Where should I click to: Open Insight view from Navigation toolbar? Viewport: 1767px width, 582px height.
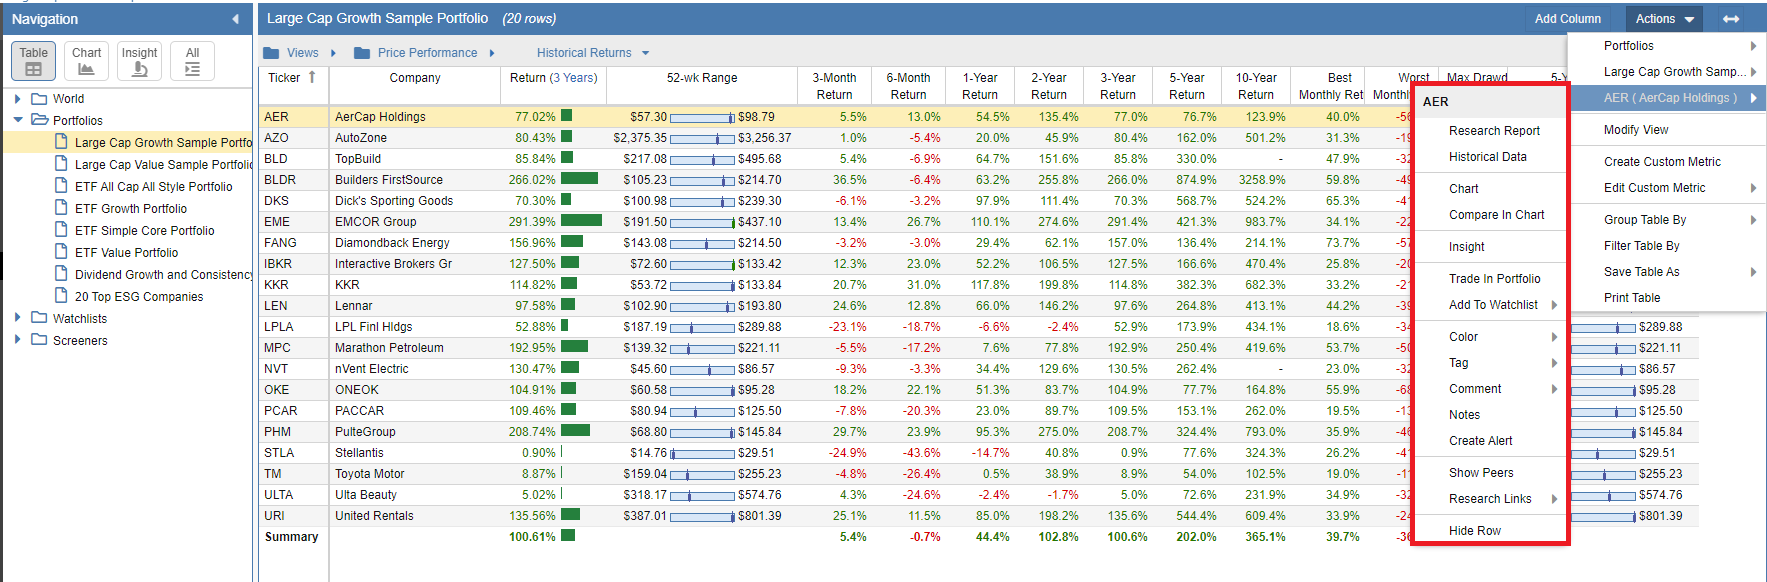[139, 61]
